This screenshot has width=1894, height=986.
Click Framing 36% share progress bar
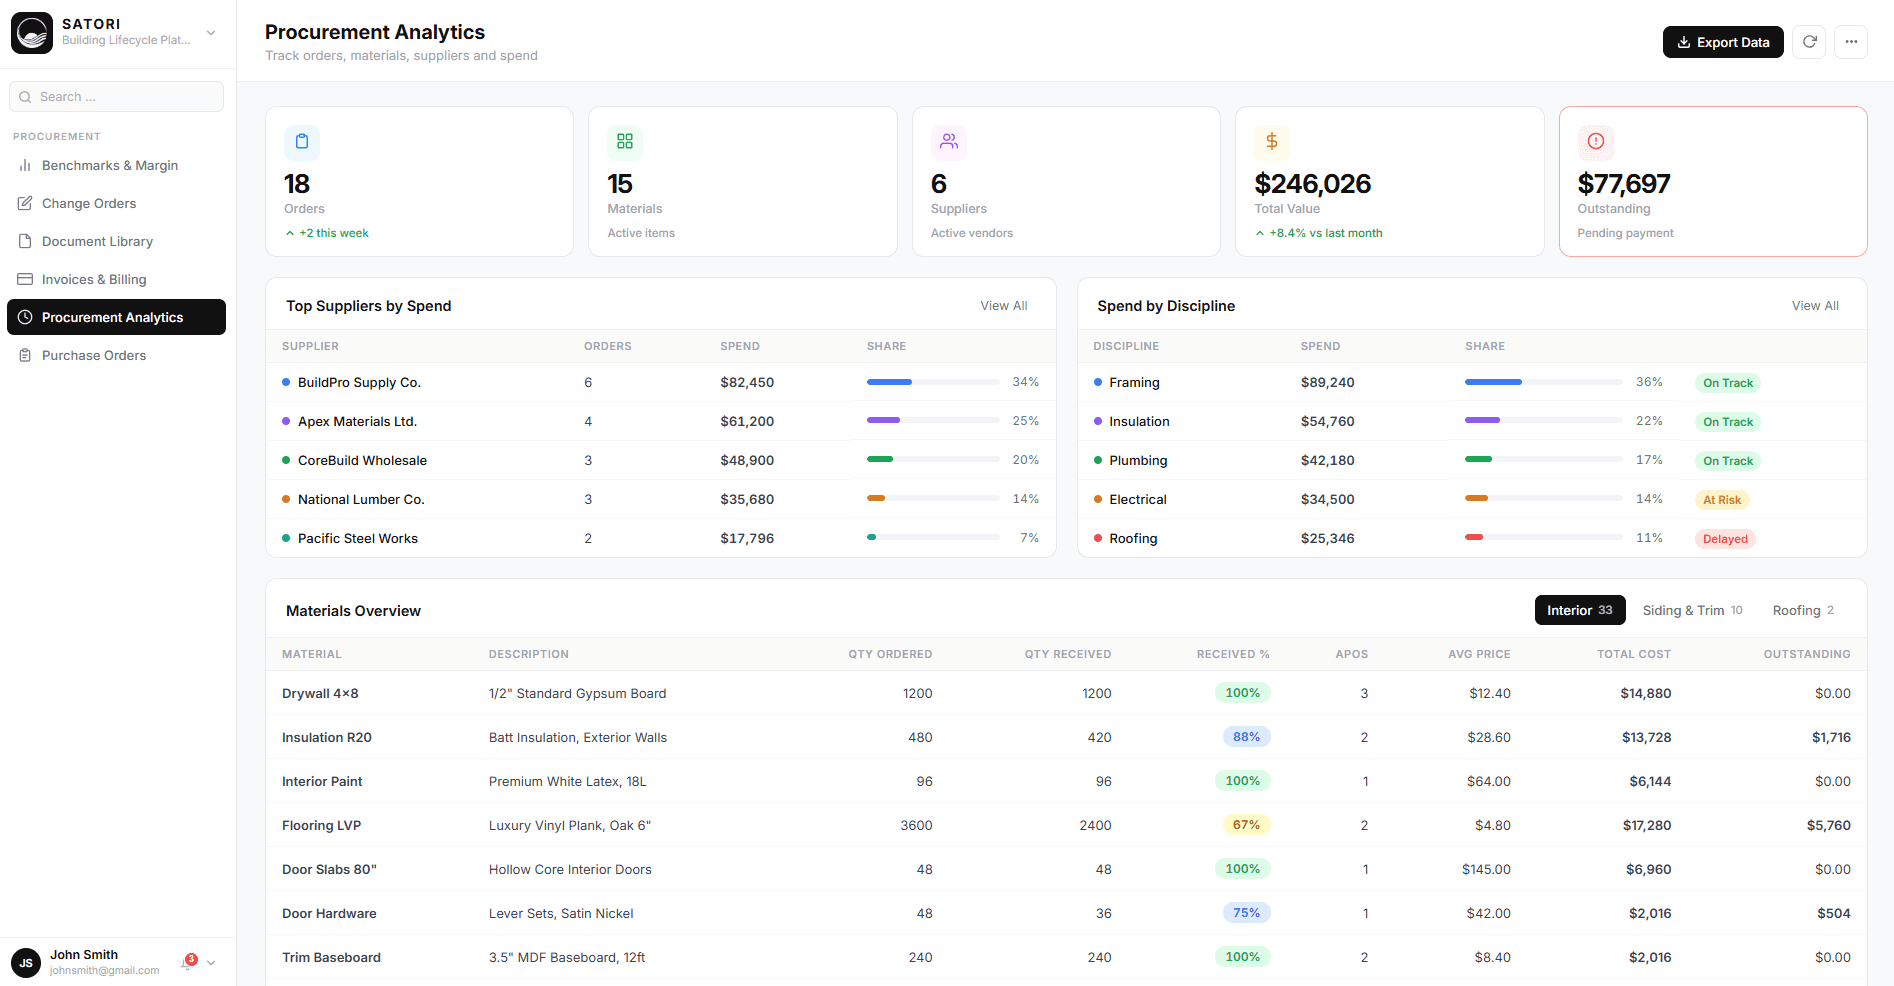point(1543,382)
